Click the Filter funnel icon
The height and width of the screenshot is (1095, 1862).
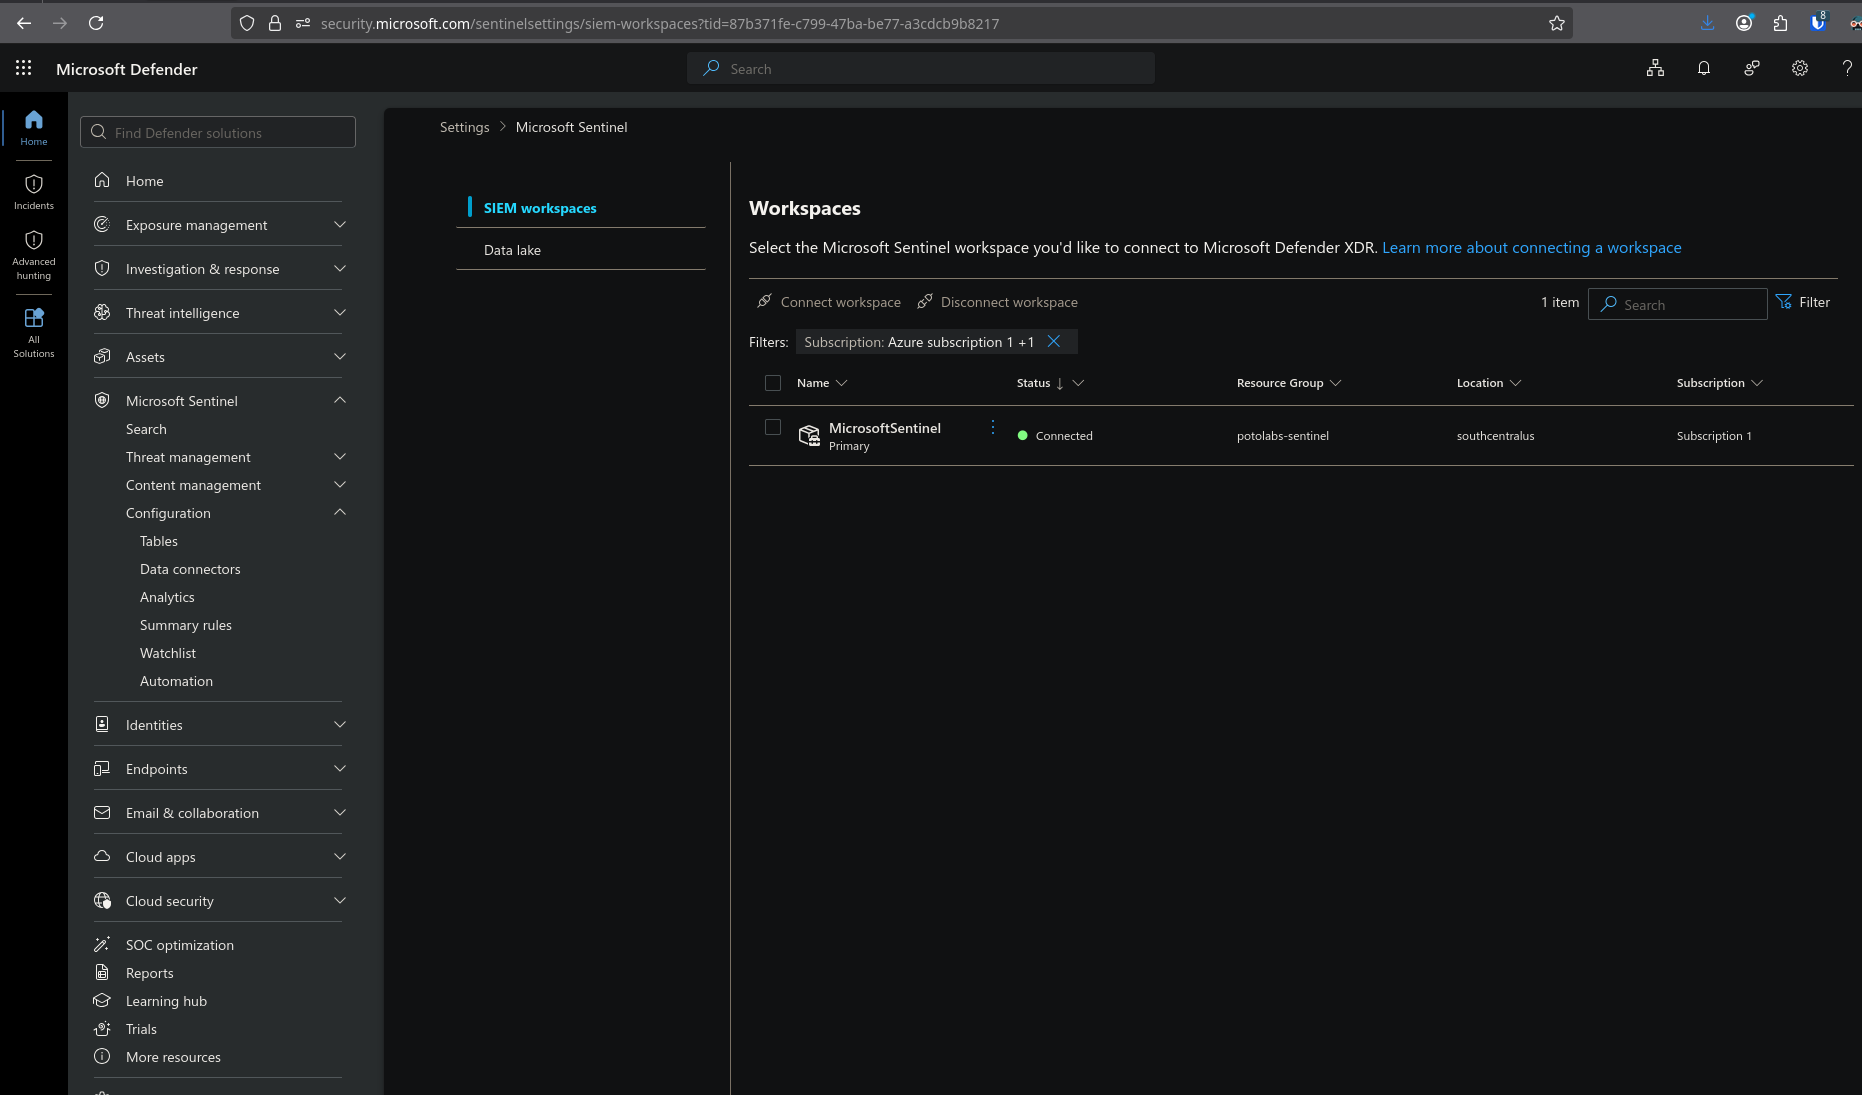click(1784, 301)
